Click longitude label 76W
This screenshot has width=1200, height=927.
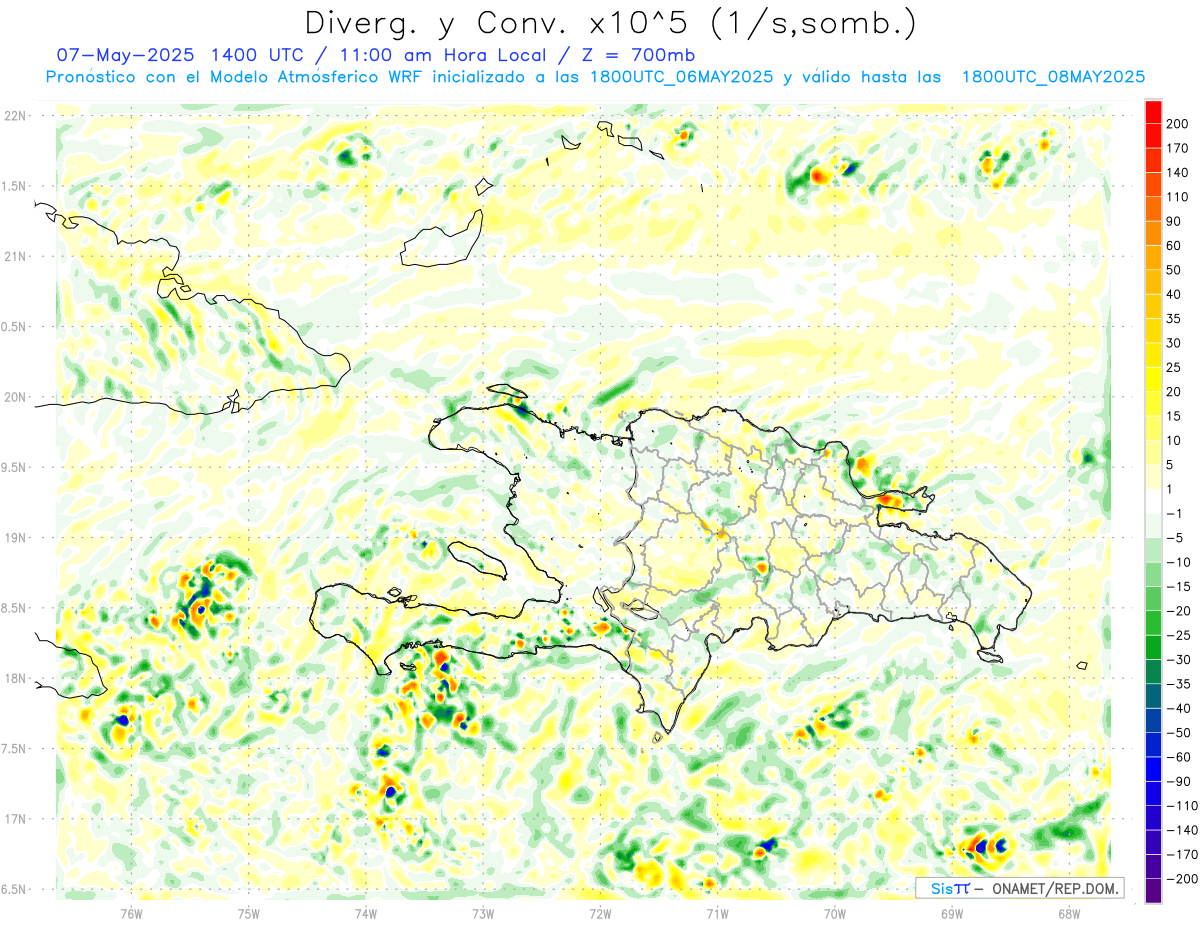pos(131,913)
